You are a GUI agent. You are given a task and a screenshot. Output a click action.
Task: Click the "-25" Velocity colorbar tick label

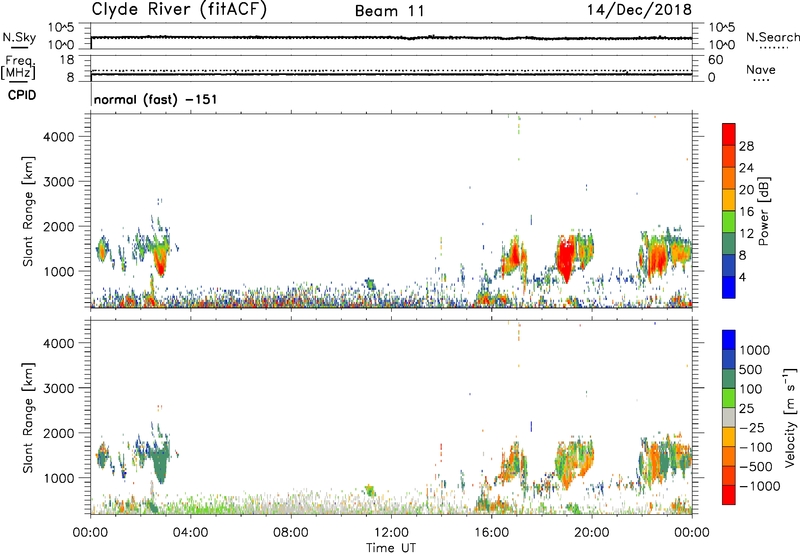pyautogui.click(x=752, y=427)
